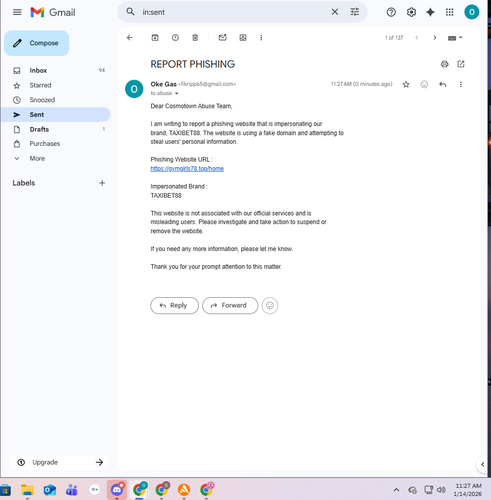Click the Move to icon

(x=243, y=38)
